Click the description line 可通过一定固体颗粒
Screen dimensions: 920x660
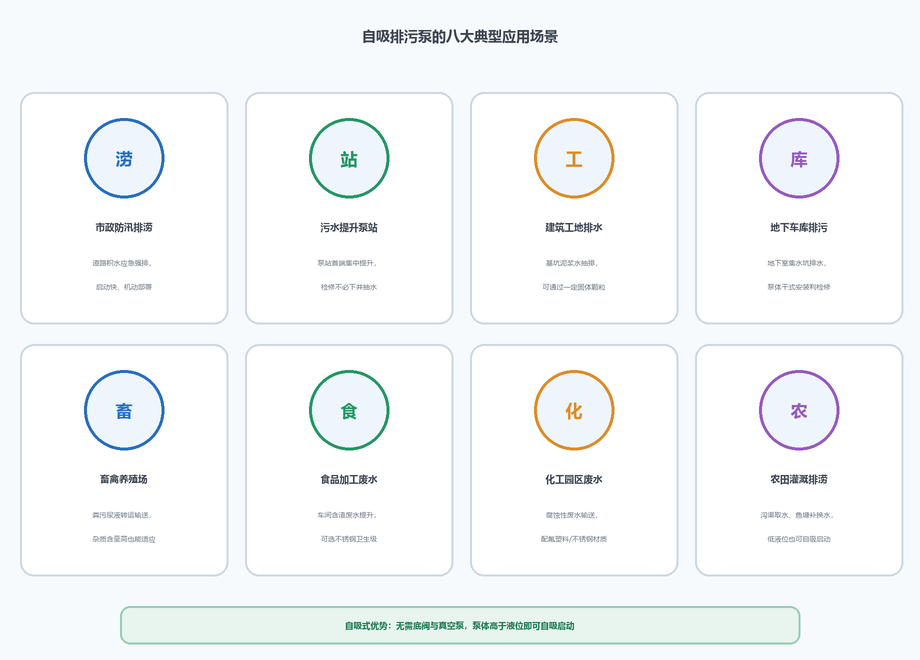pos(574,287)
